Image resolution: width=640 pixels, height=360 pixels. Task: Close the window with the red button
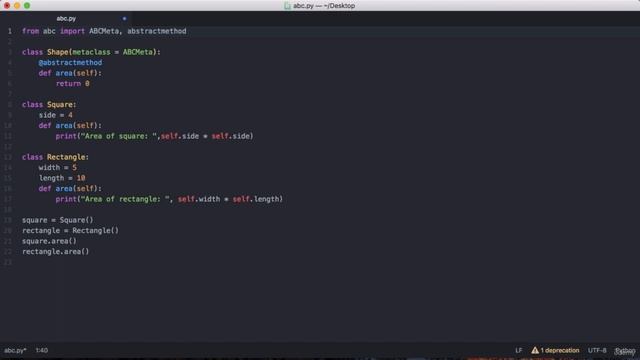click(x=7, y=6)
